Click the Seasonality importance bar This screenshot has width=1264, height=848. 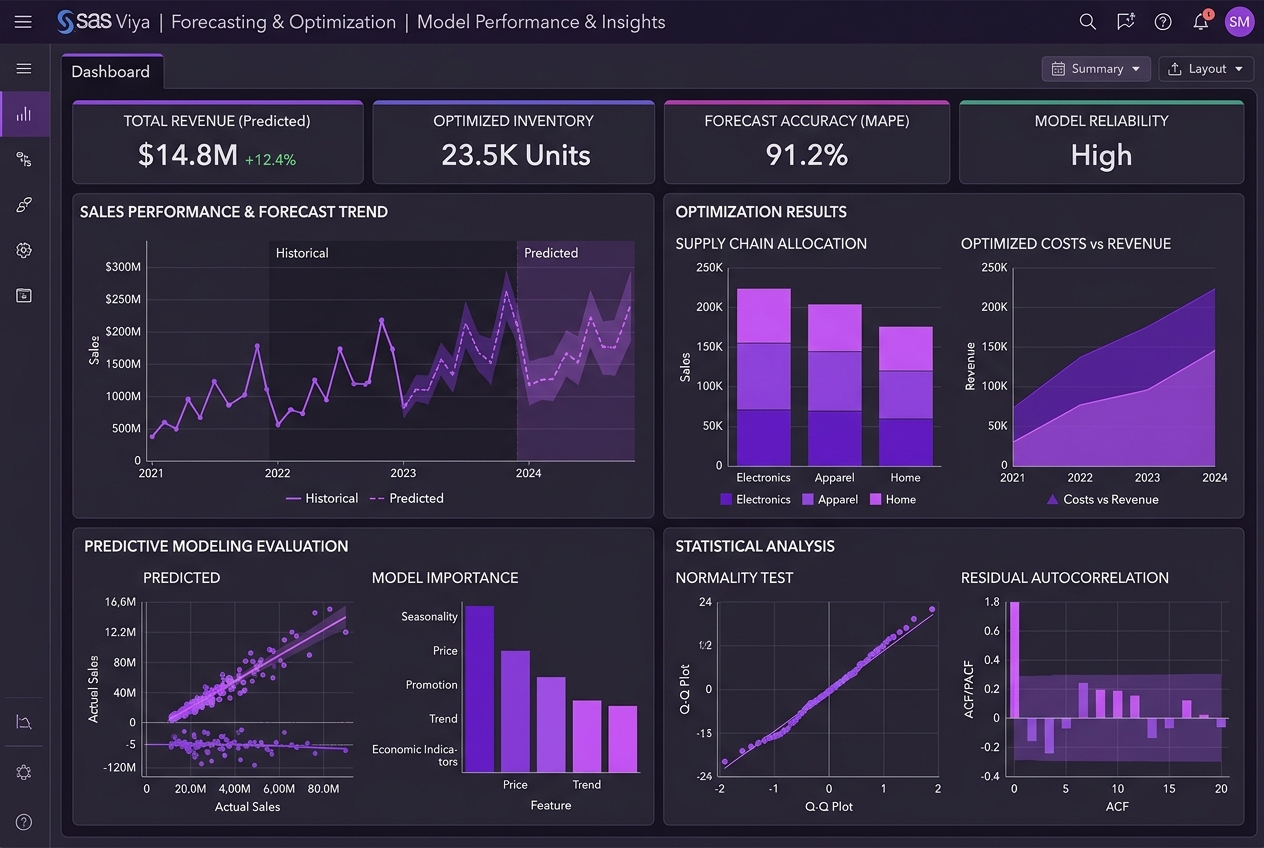pyautogui.click(x=479, y=689)
